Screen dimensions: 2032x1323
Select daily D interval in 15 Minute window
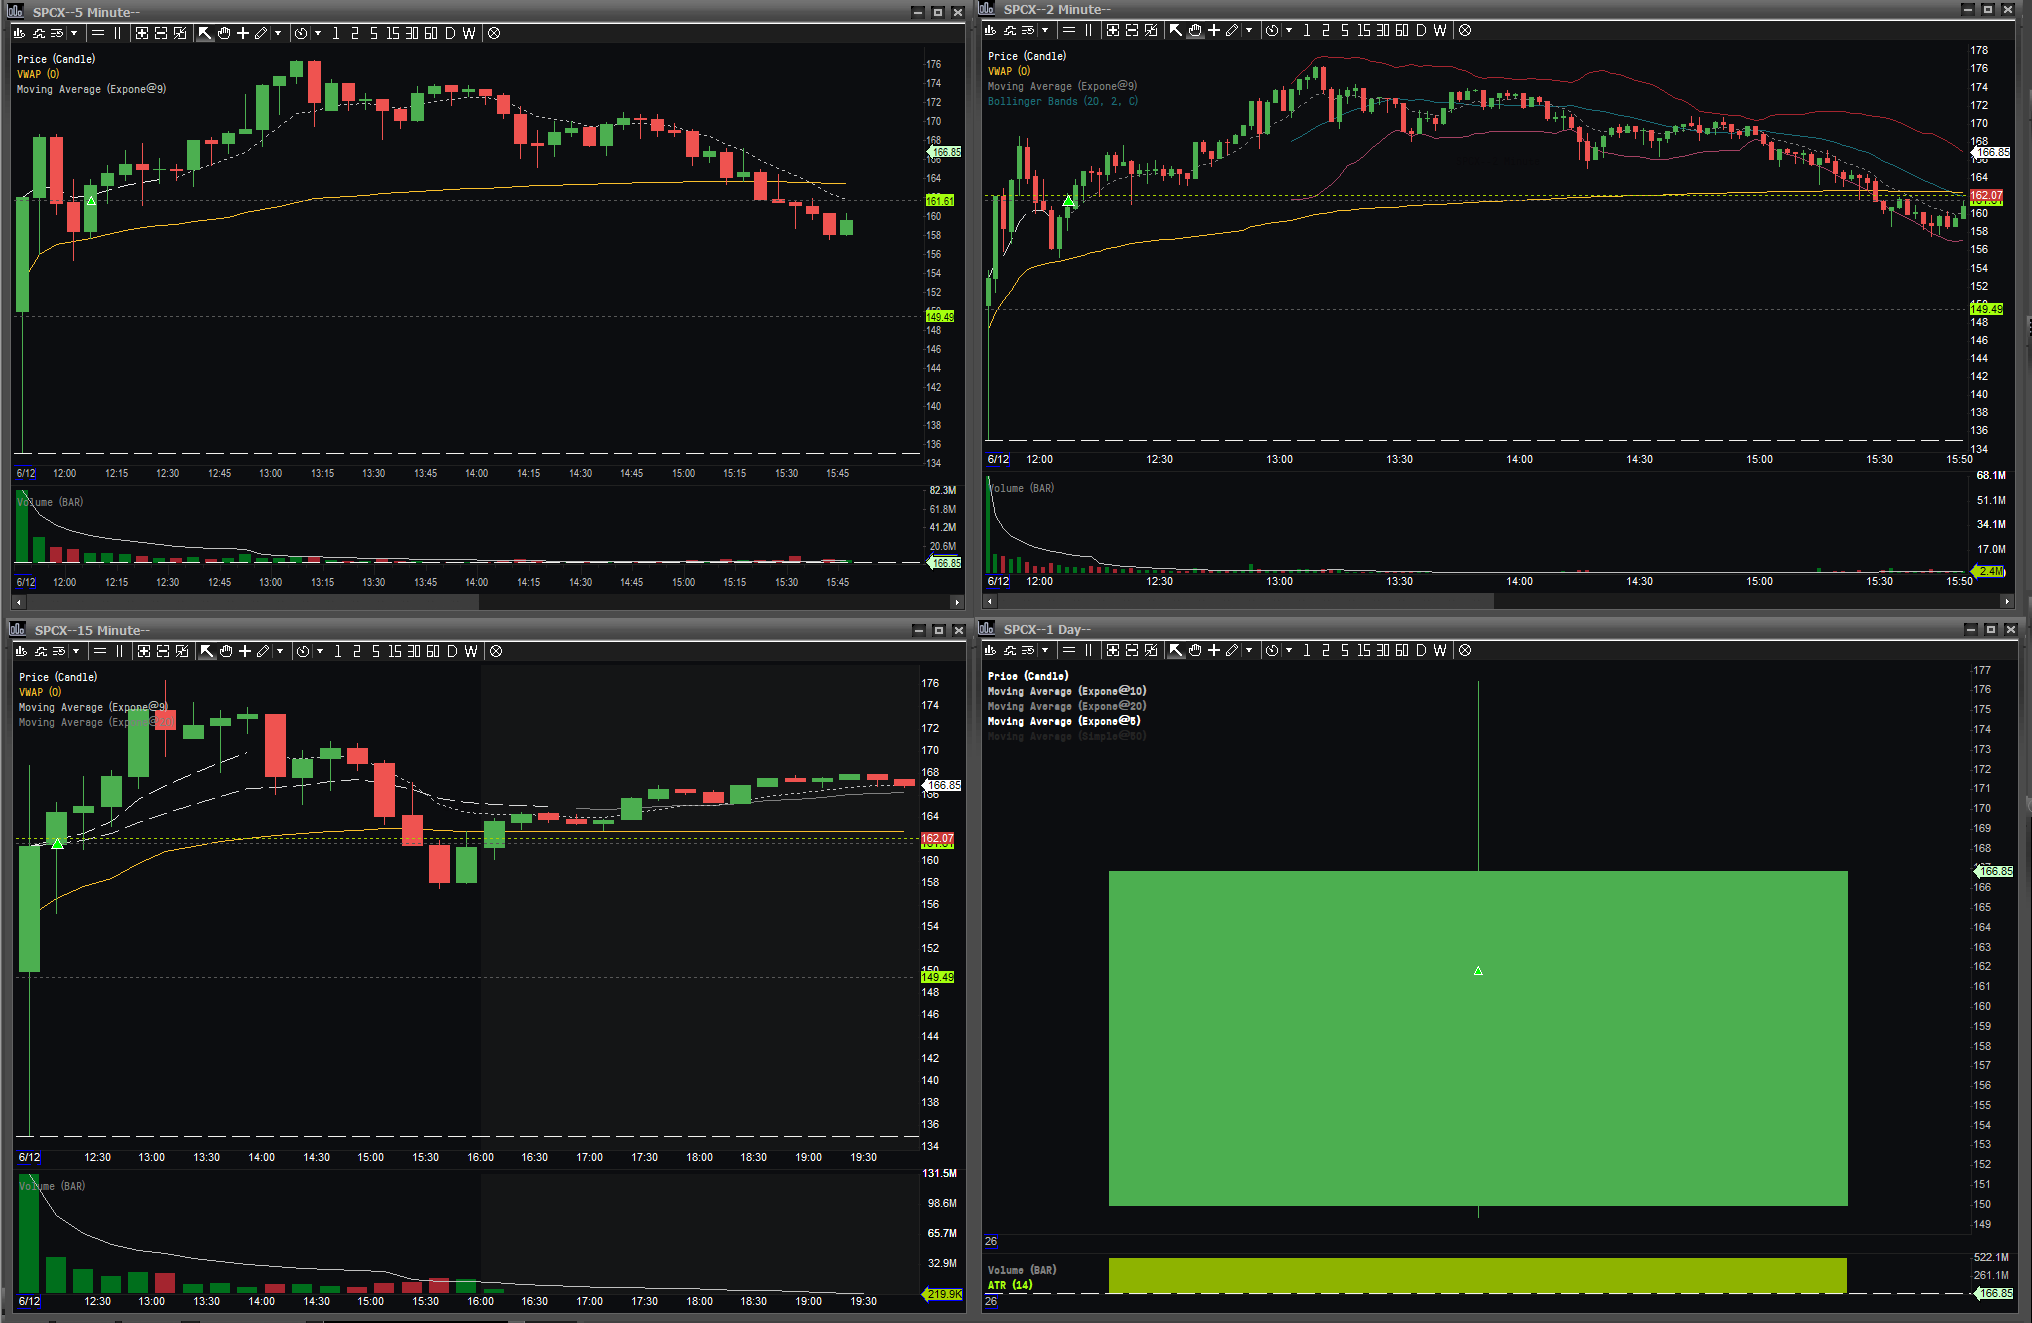click(x=452, y=651)
